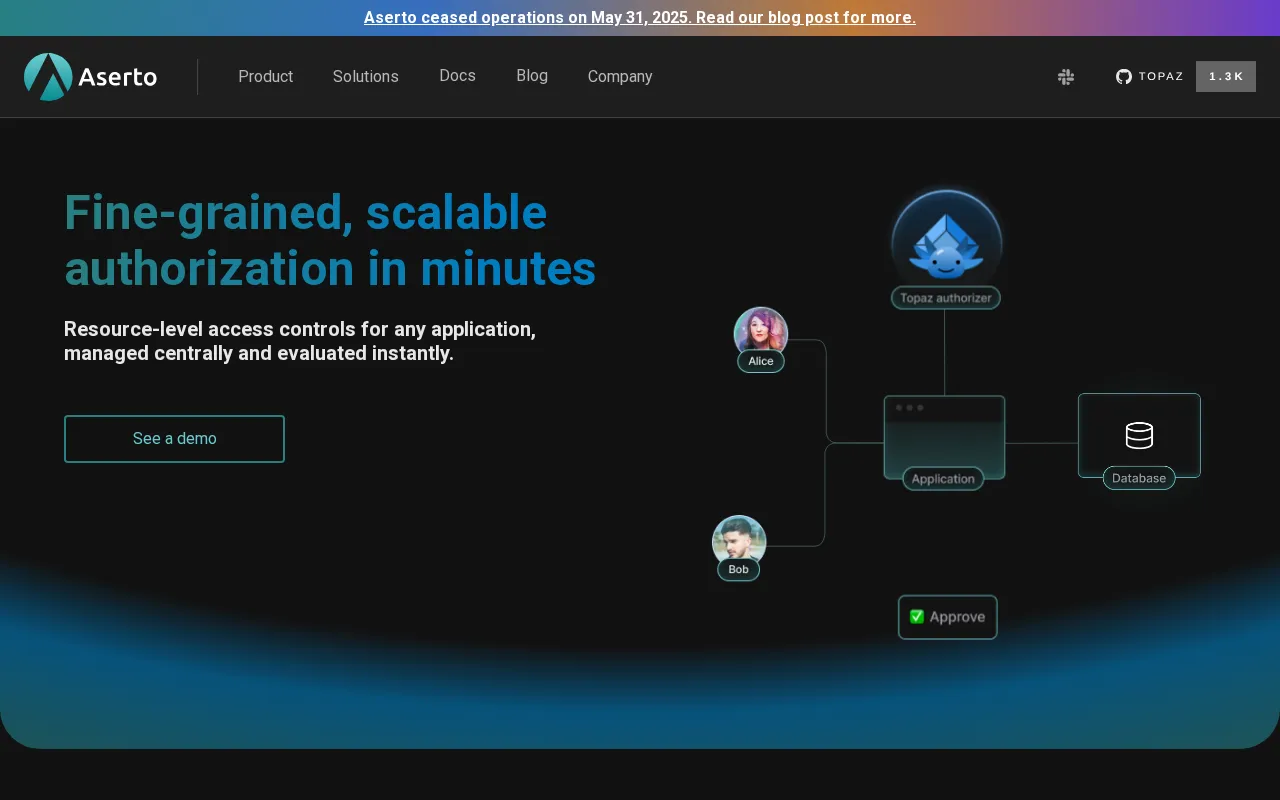Click the Aserto logo
The height and width of the screenshot is (800, 1280).
coord(91,77)
